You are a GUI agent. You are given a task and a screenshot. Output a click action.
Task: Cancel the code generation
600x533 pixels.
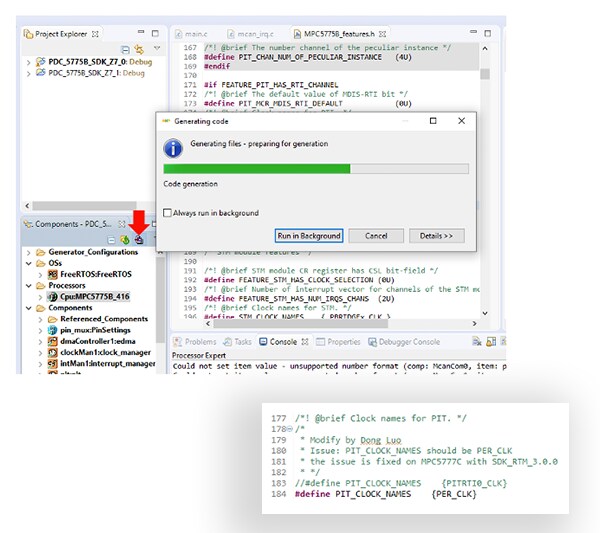point(376,236)
